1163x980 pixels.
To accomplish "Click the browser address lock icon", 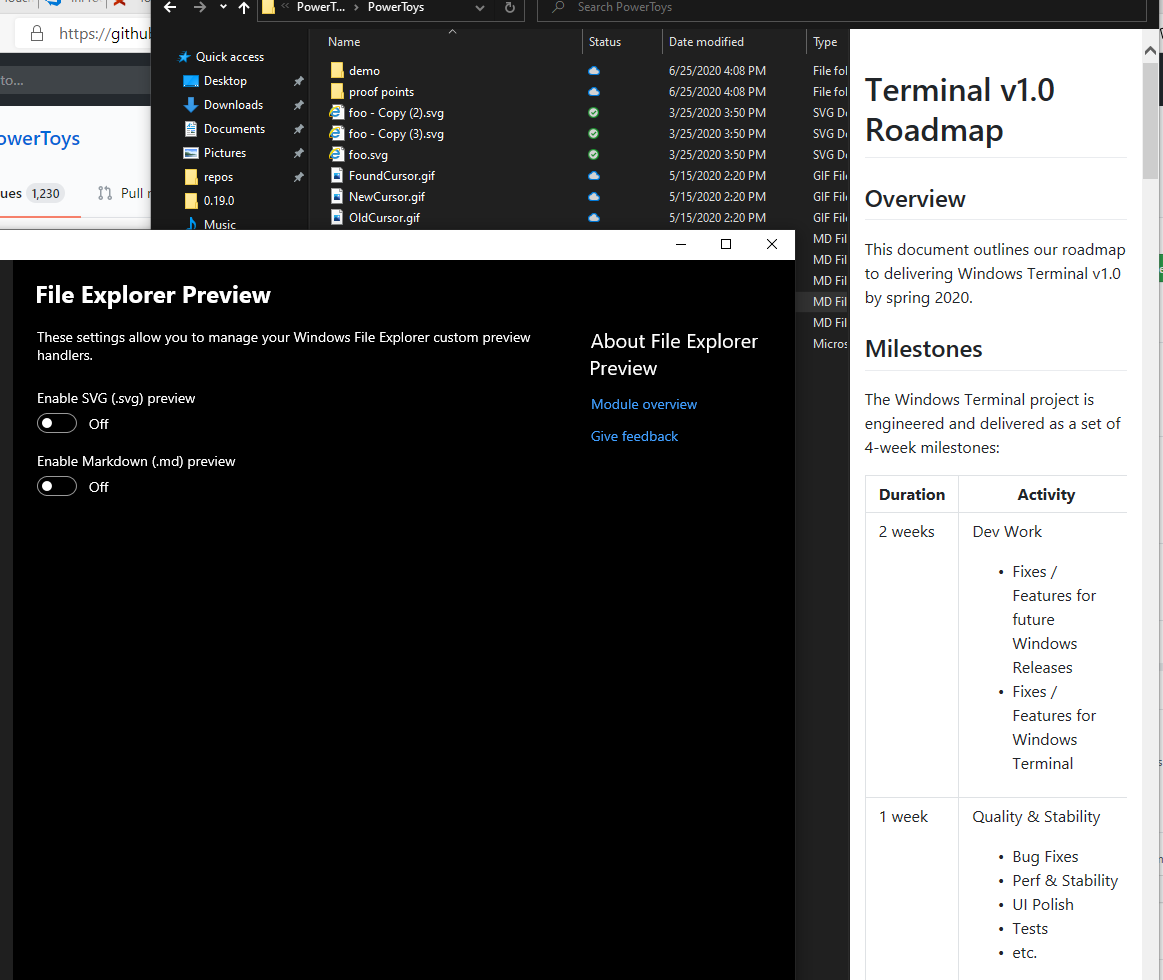I will click(36, 33).
